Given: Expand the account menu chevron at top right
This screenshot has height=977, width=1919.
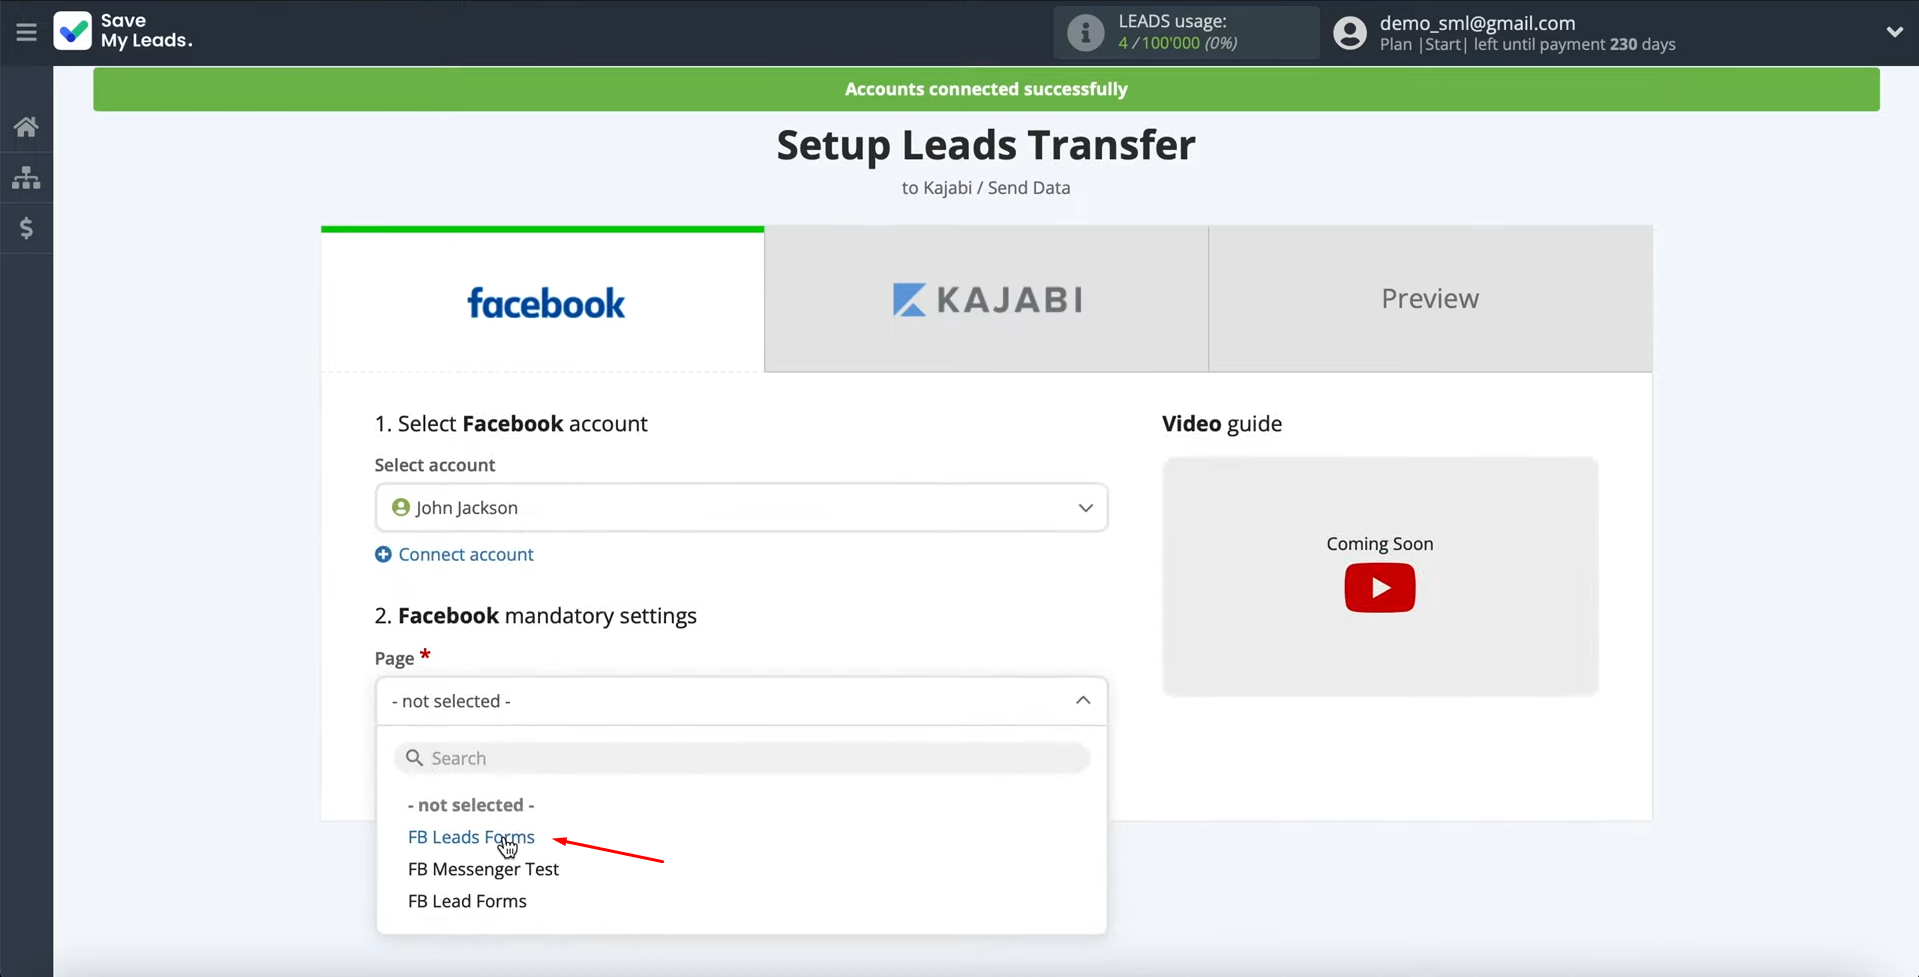Looking at the screenshot, I should coord(1894,32).
